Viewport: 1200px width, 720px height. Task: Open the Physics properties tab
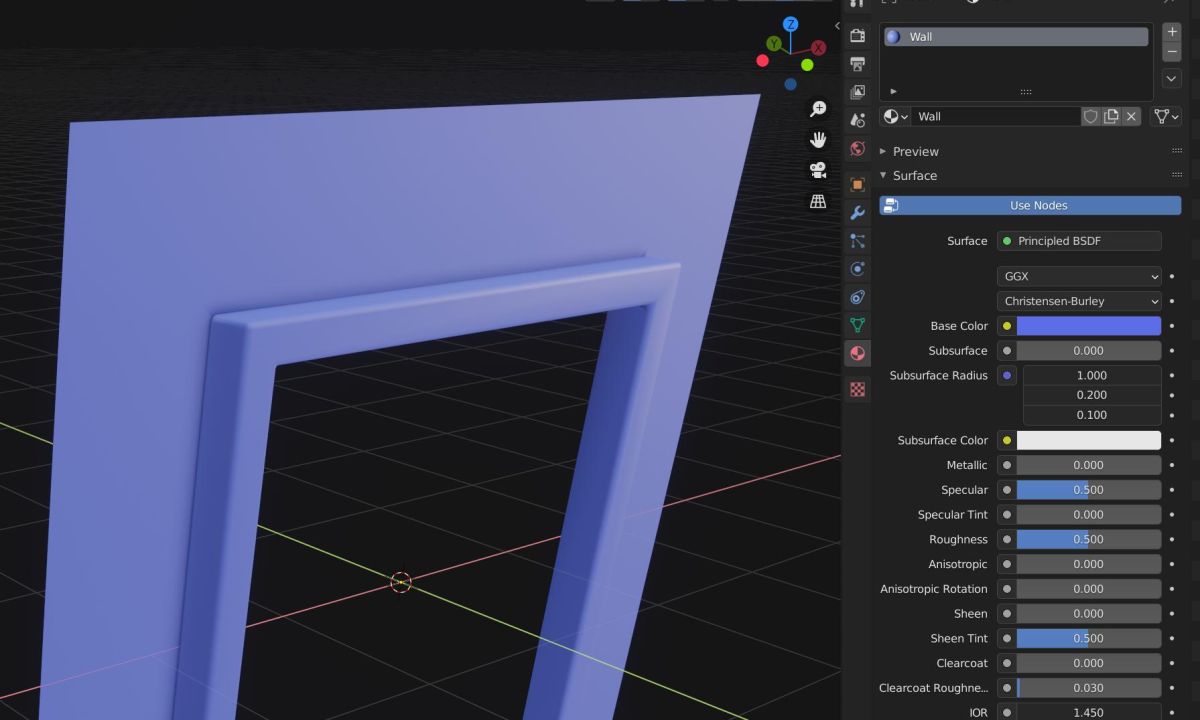pos(857,269)
